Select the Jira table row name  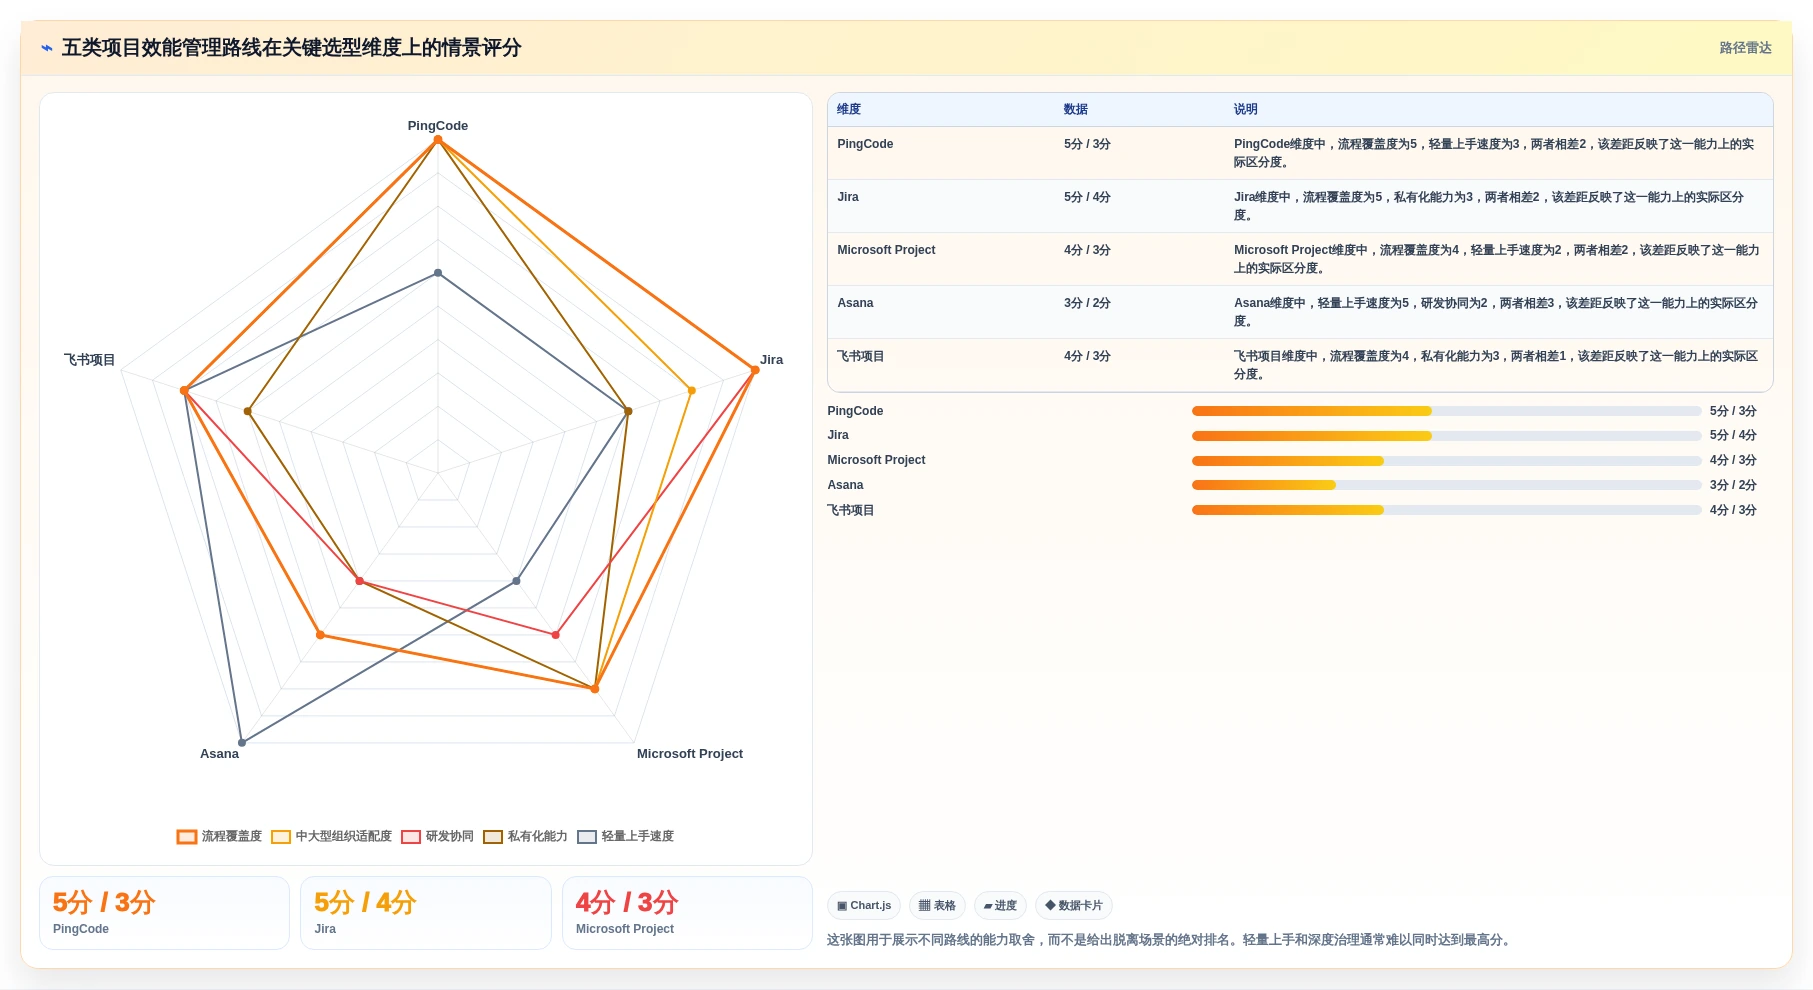point(848,197)
